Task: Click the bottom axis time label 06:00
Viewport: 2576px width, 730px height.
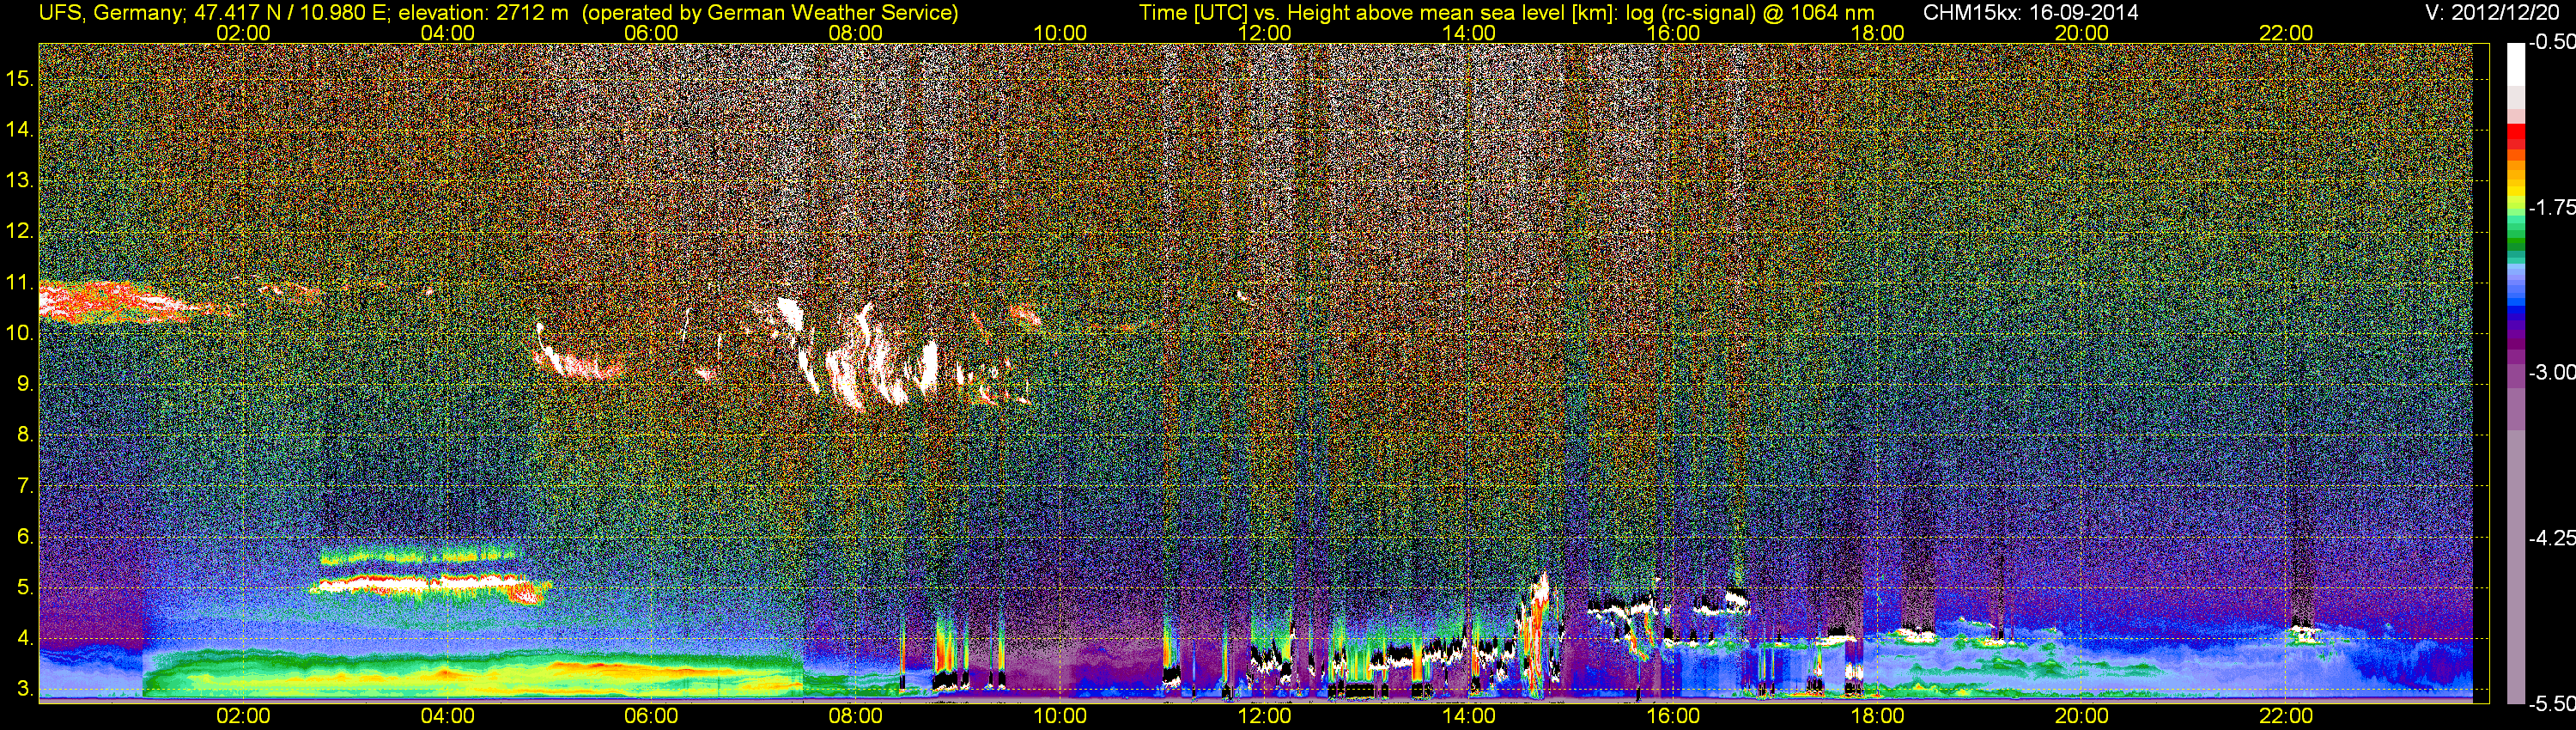Action: (x=651, y=716)
